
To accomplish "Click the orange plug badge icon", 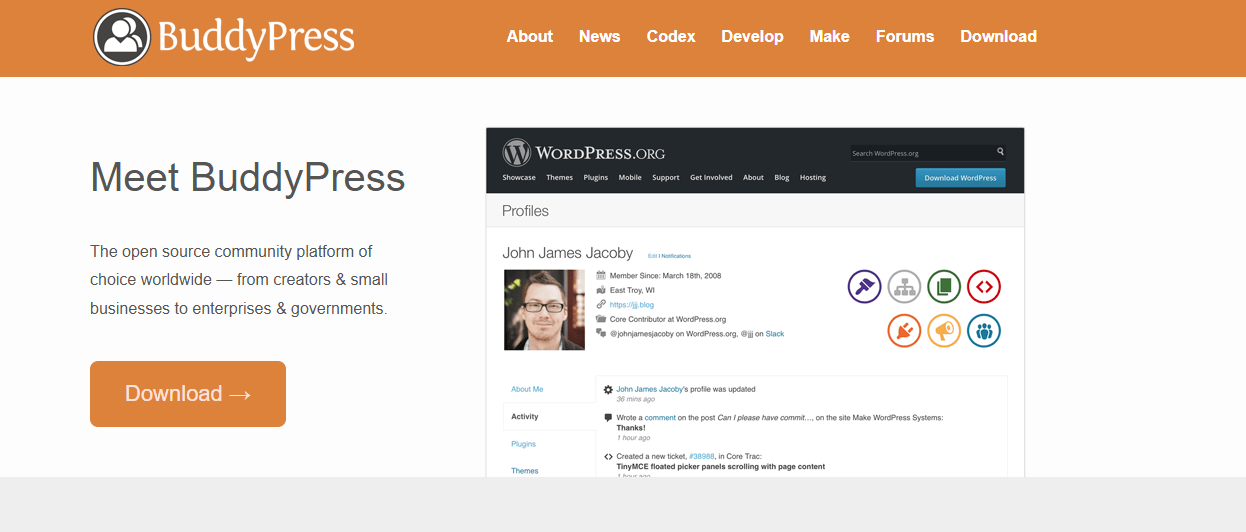I will (x=904, y=330).
